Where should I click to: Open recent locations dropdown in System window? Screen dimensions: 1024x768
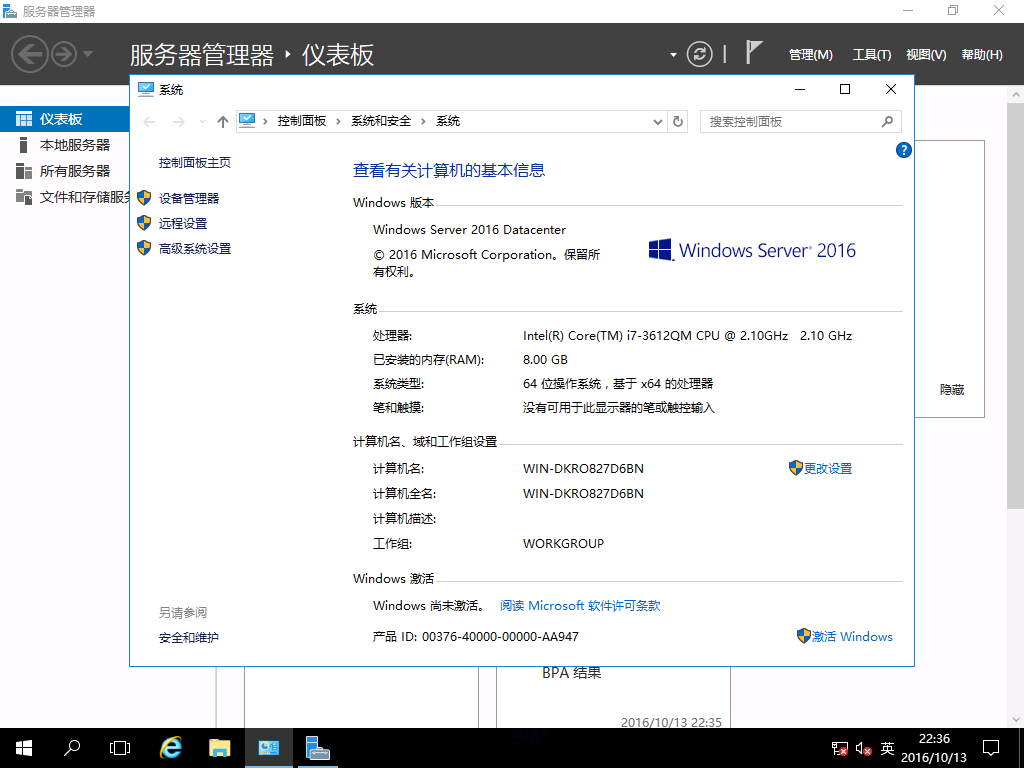click(x=202, y=121)
